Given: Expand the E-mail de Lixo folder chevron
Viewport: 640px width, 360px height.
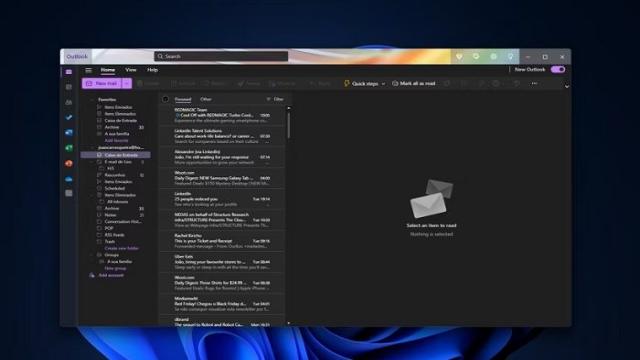Looking at the screenshot, I should click(x=92, y=162).
